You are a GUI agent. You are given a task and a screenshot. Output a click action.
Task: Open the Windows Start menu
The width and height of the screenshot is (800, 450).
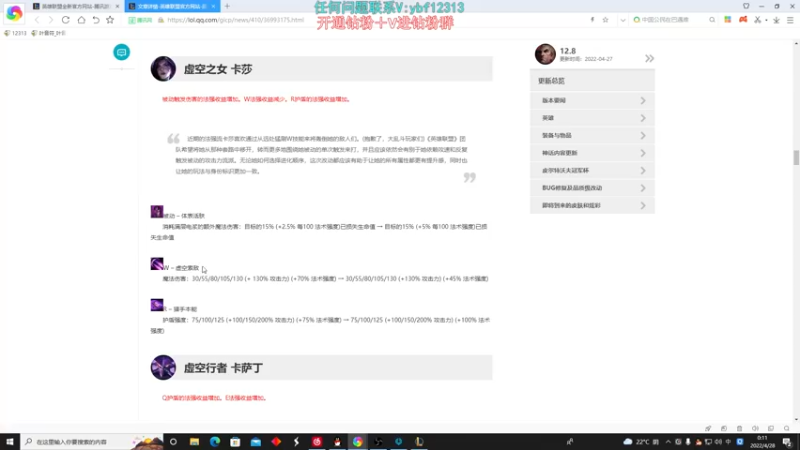[10, 441]
